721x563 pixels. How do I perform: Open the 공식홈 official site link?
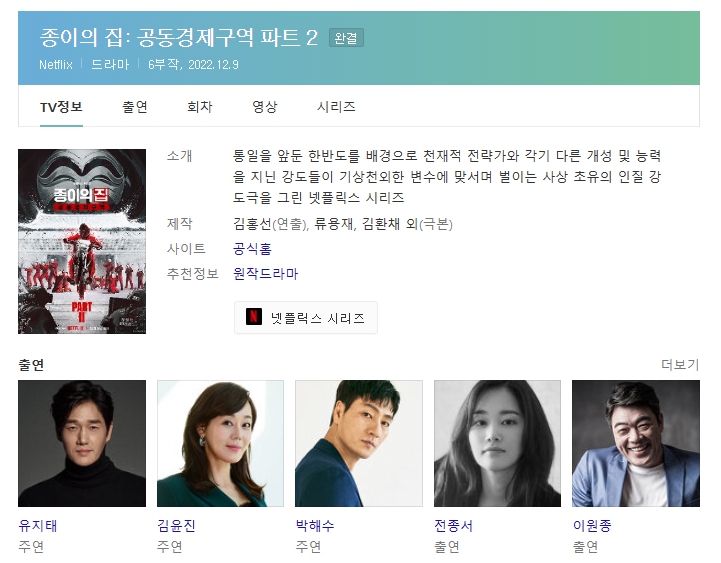click(252, 249)
